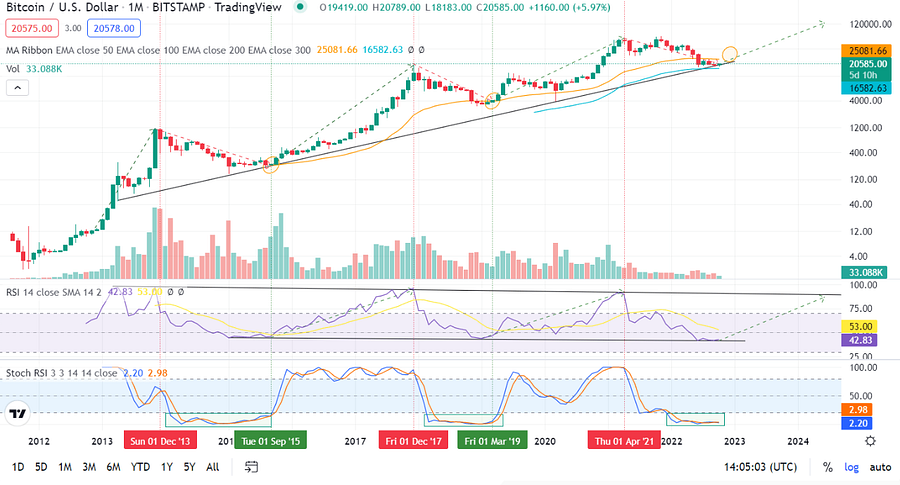900x485 pixels.
Task: Select the MA Ribbon indicator legend
Action: point(158,50)
